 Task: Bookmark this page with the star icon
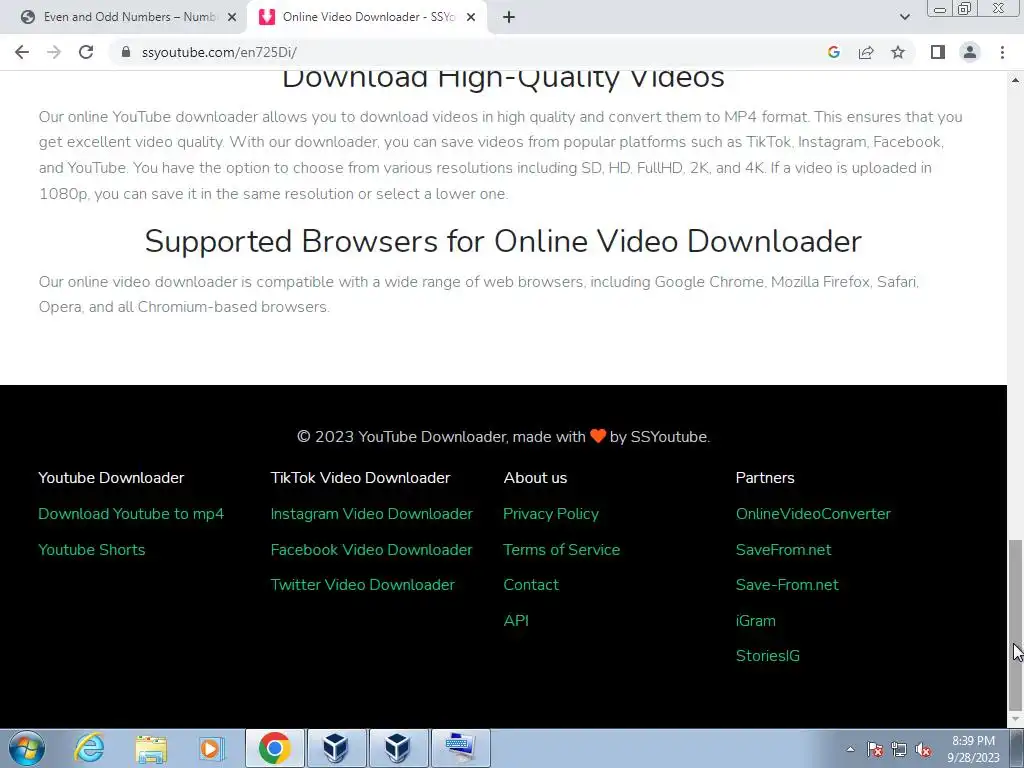[x=898, y=52]
